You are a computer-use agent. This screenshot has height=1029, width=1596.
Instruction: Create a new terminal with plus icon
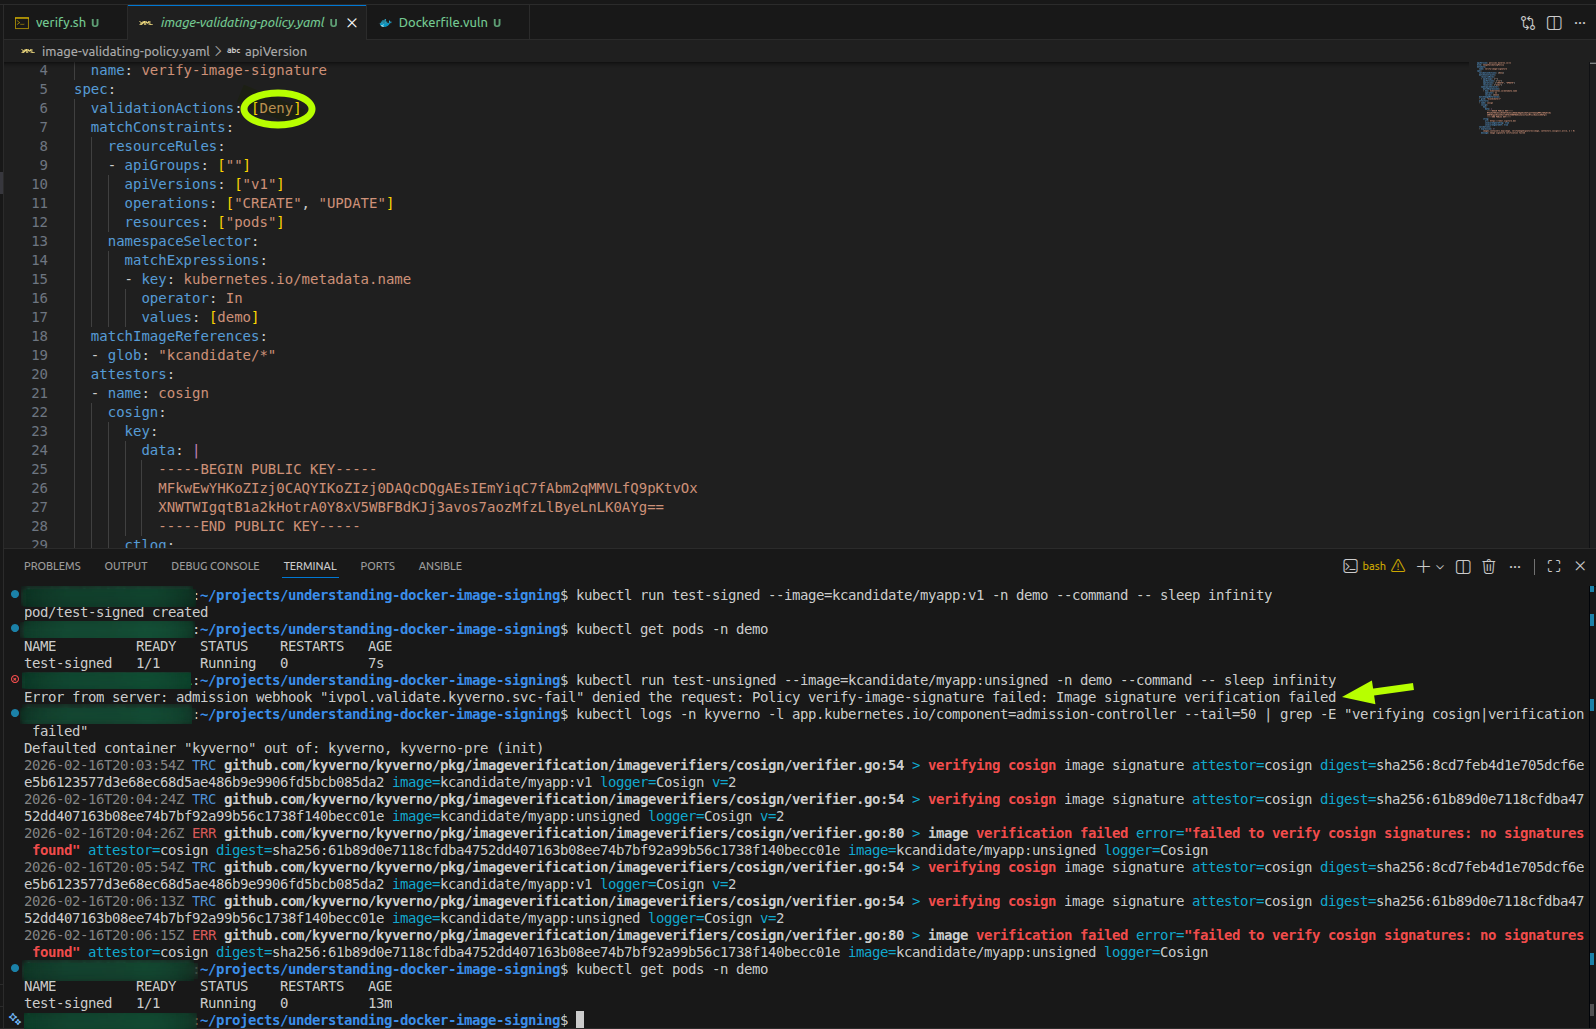pos(1423,566)
